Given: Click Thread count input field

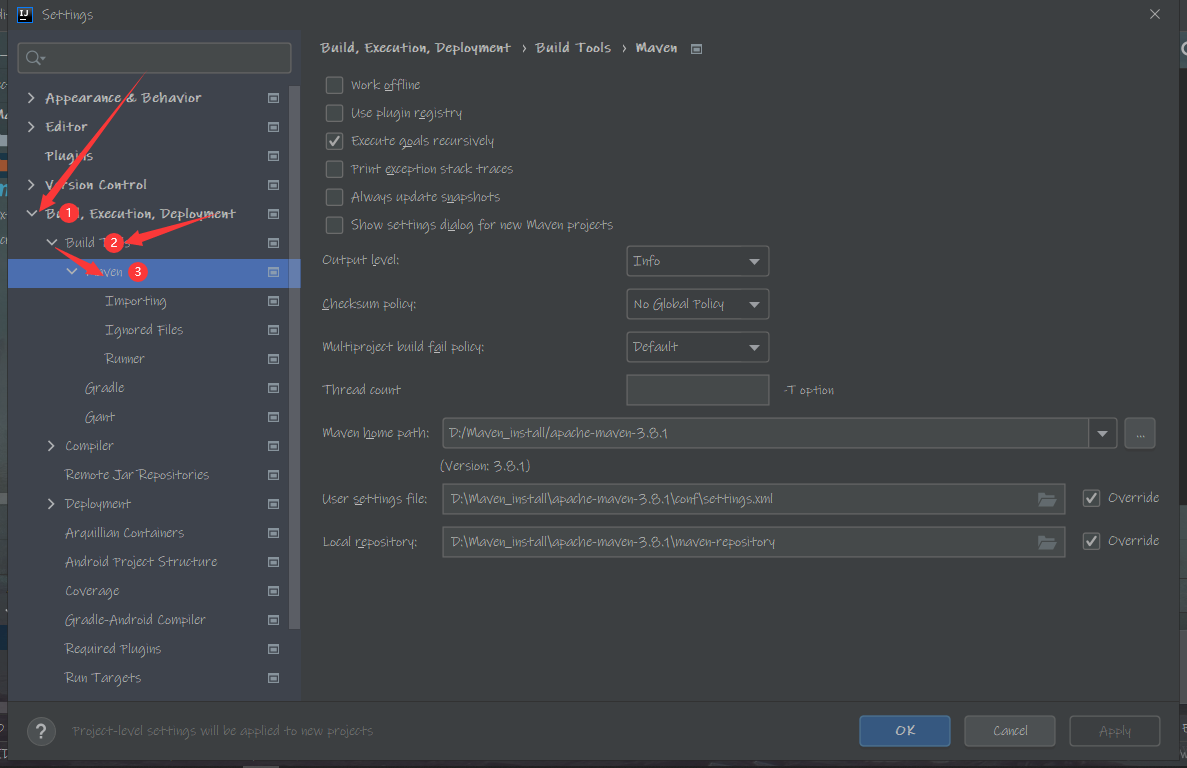Looking at the screenshot, I should click(697, 390).
